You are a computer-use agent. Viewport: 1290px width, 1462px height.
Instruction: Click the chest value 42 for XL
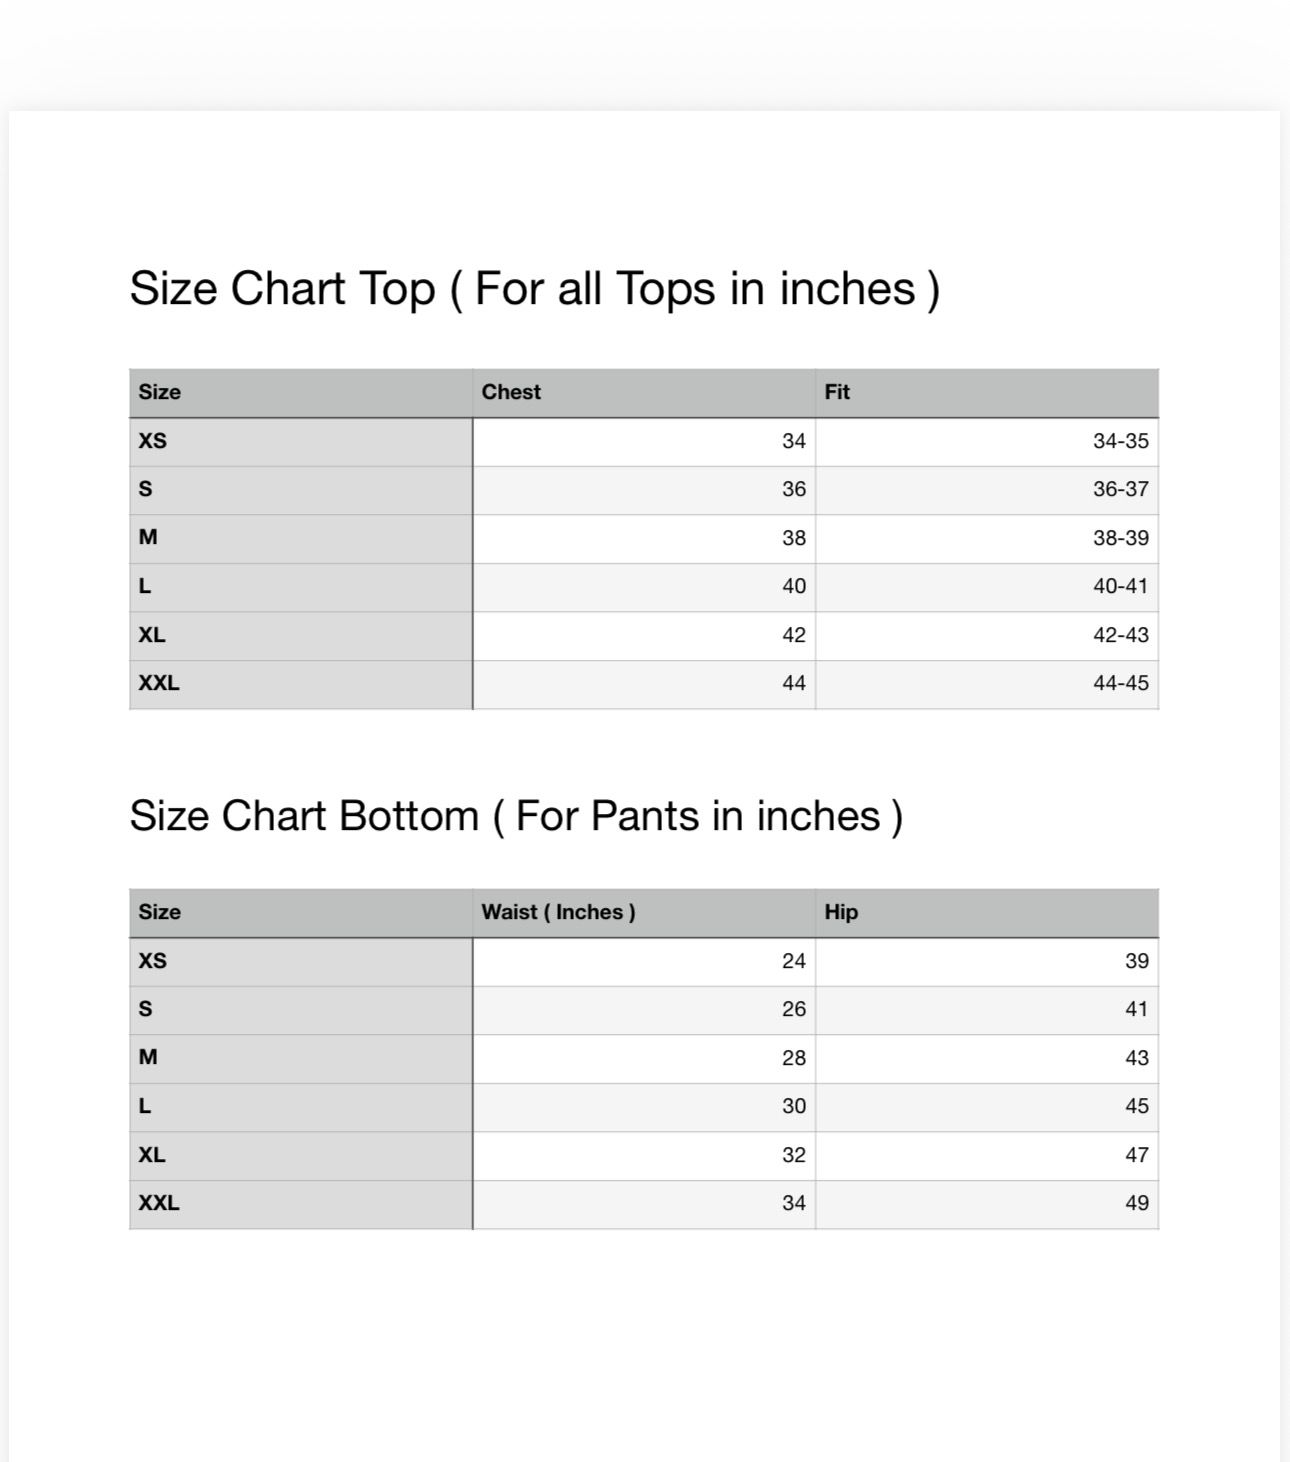click(793, 635)
